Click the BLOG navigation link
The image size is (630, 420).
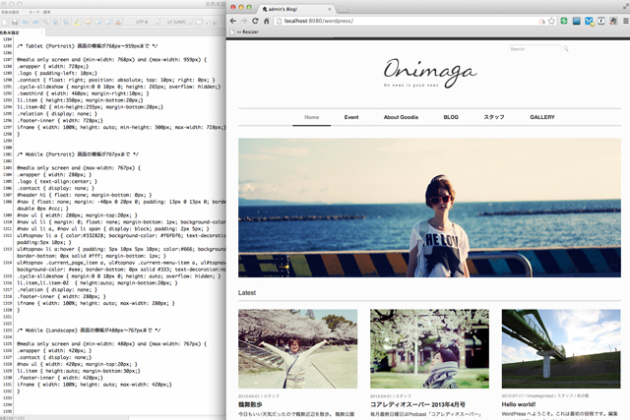click(x=451, y=117)
